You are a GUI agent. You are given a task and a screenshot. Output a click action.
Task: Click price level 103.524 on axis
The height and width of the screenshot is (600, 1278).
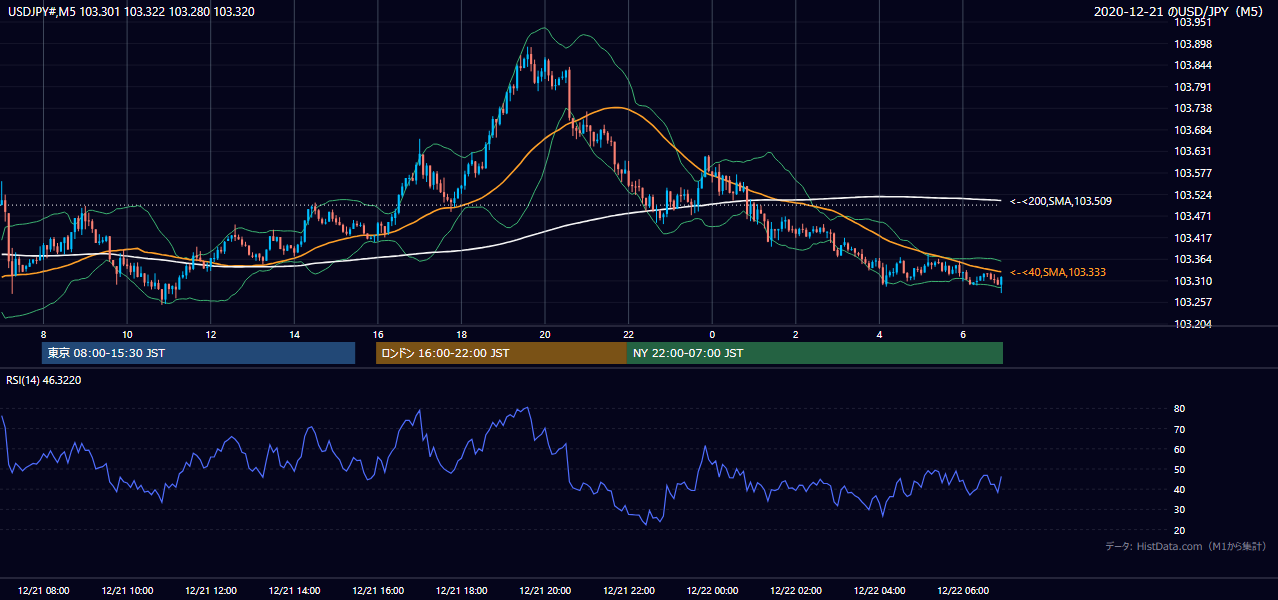1193,195
